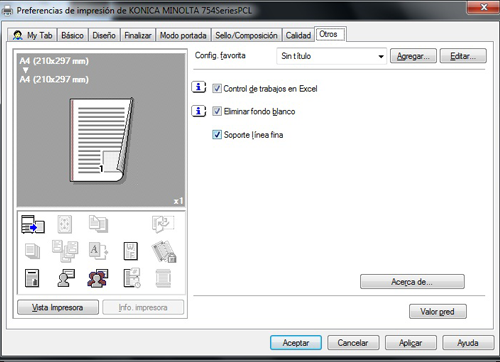
Task: Click the red group account track icon
Action: [x=98, y=278]
